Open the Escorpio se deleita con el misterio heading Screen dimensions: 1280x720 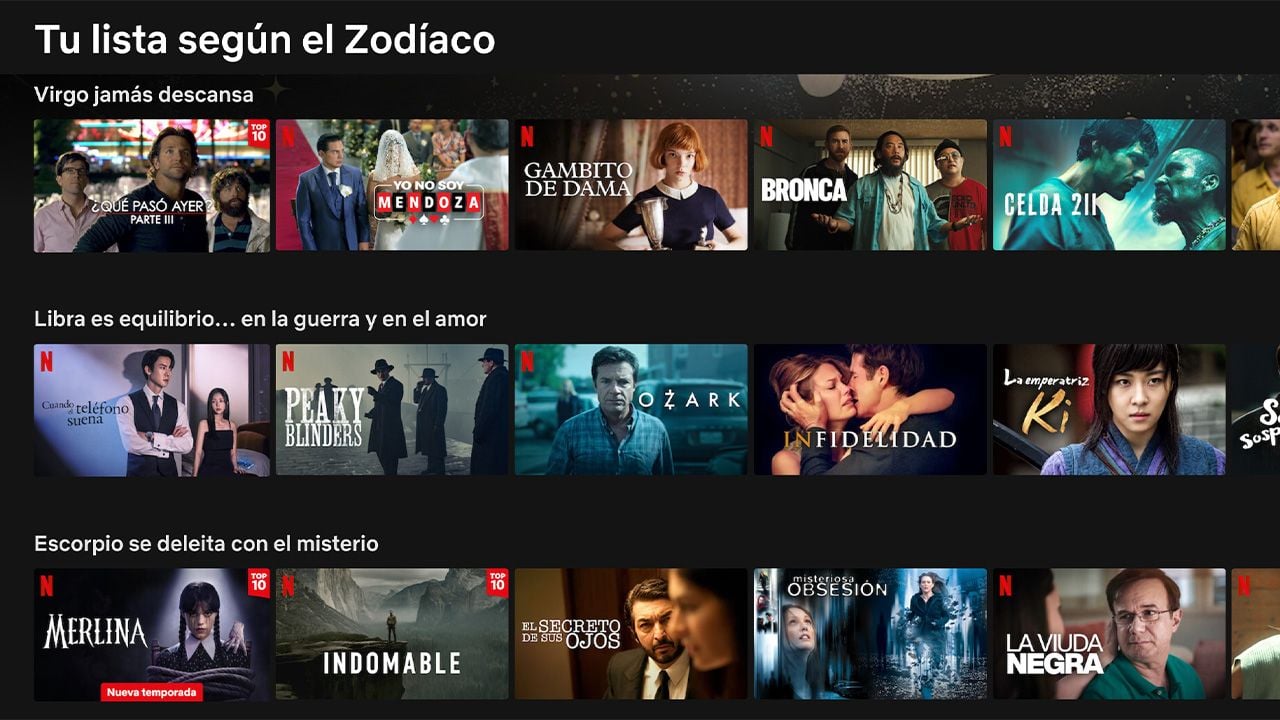click(x=206, y=544)
